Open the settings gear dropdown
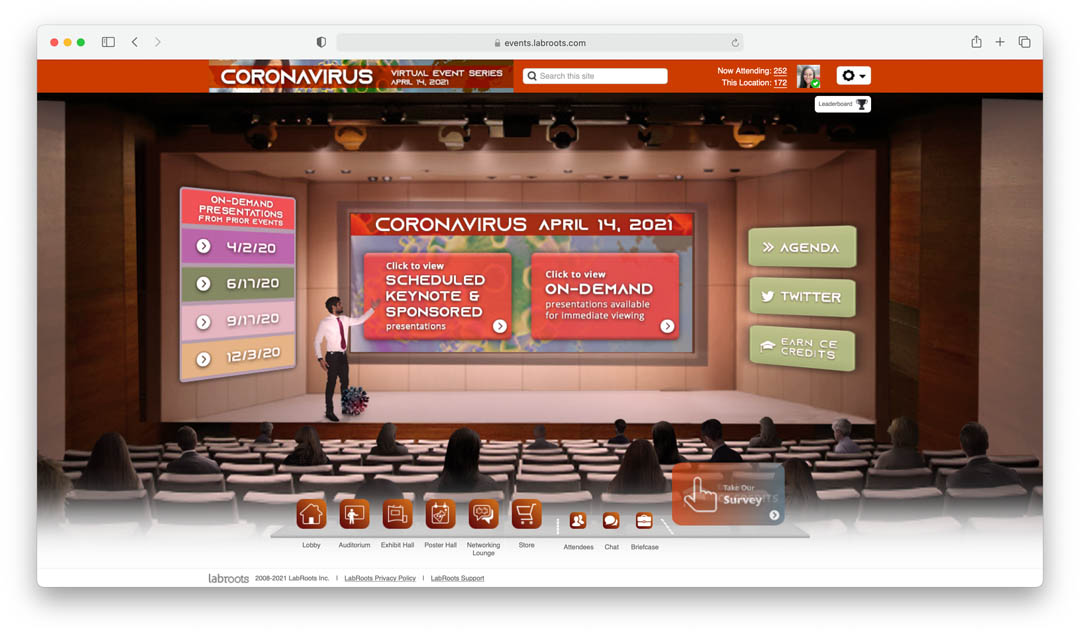The image size is (1080, 636). click(x=853, y=76)
